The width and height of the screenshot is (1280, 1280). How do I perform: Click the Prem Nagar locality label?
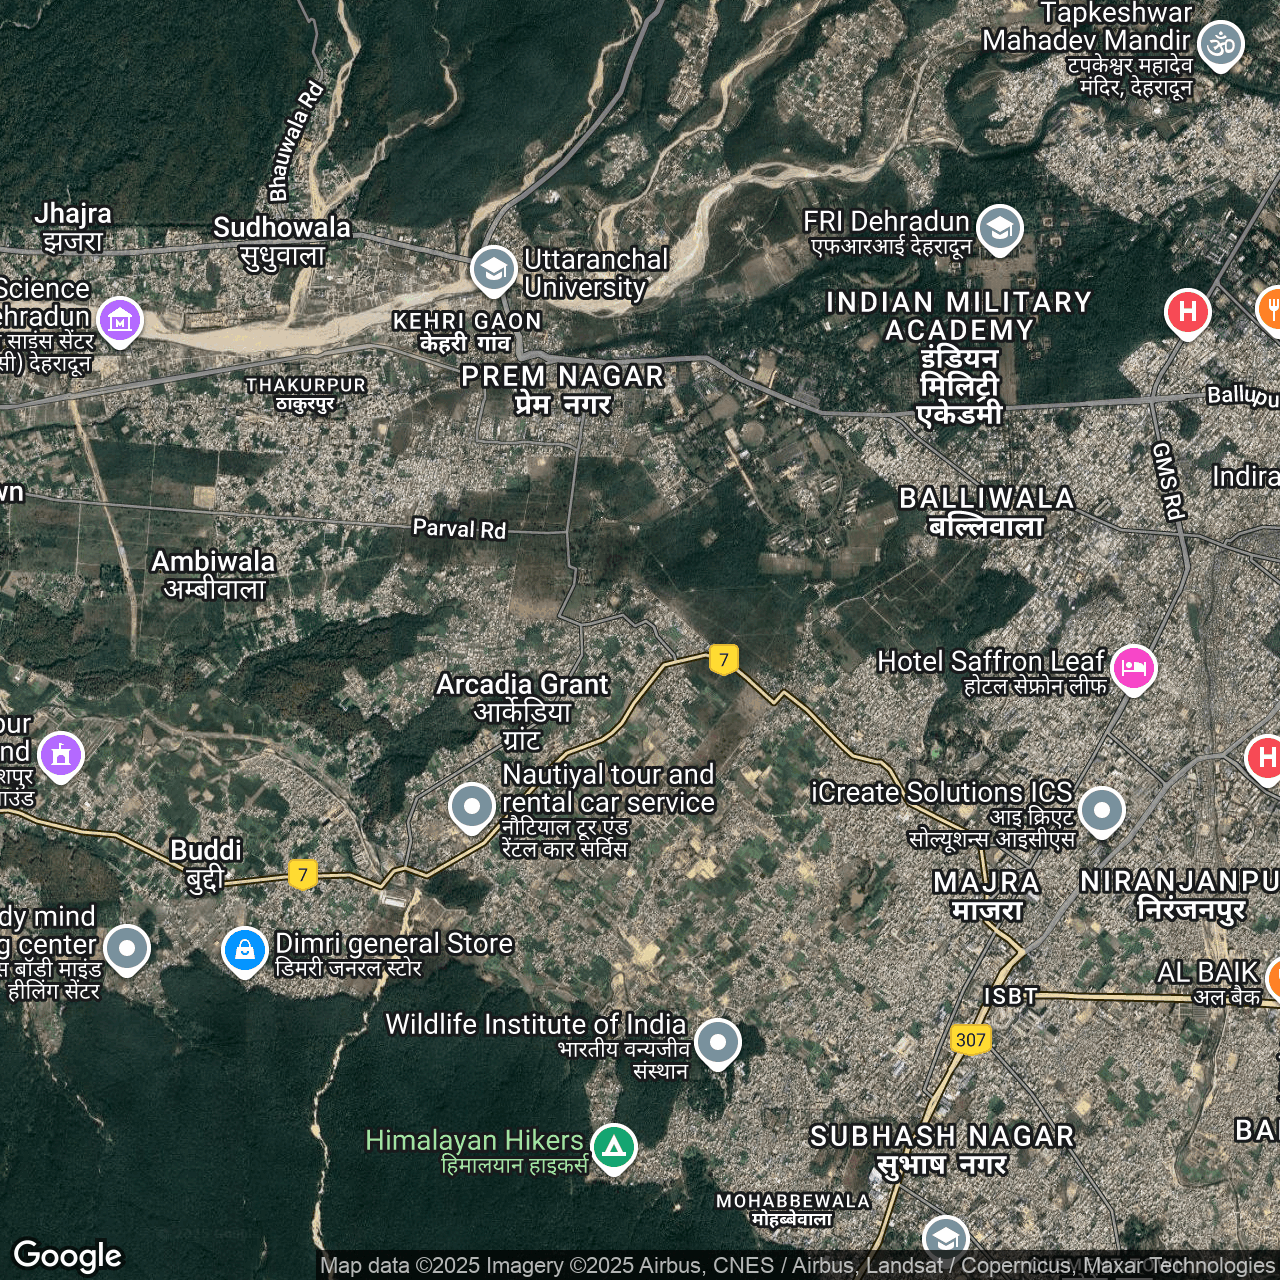click(x=563, y=389)
